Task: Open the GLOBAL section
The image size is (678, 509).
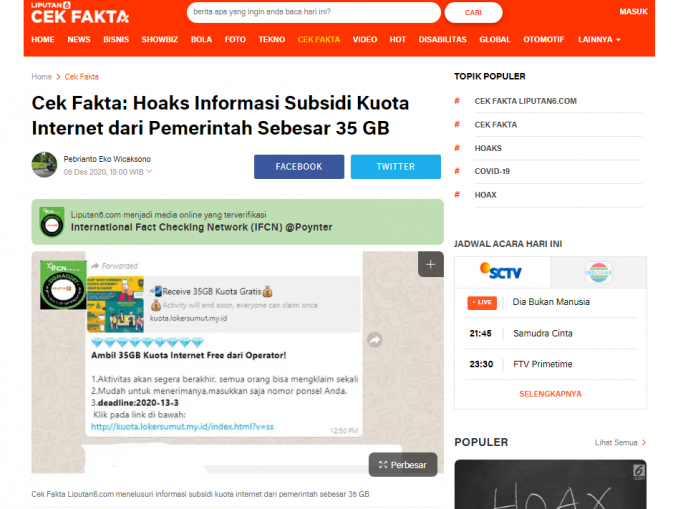Action: click(x=495, y=39)
